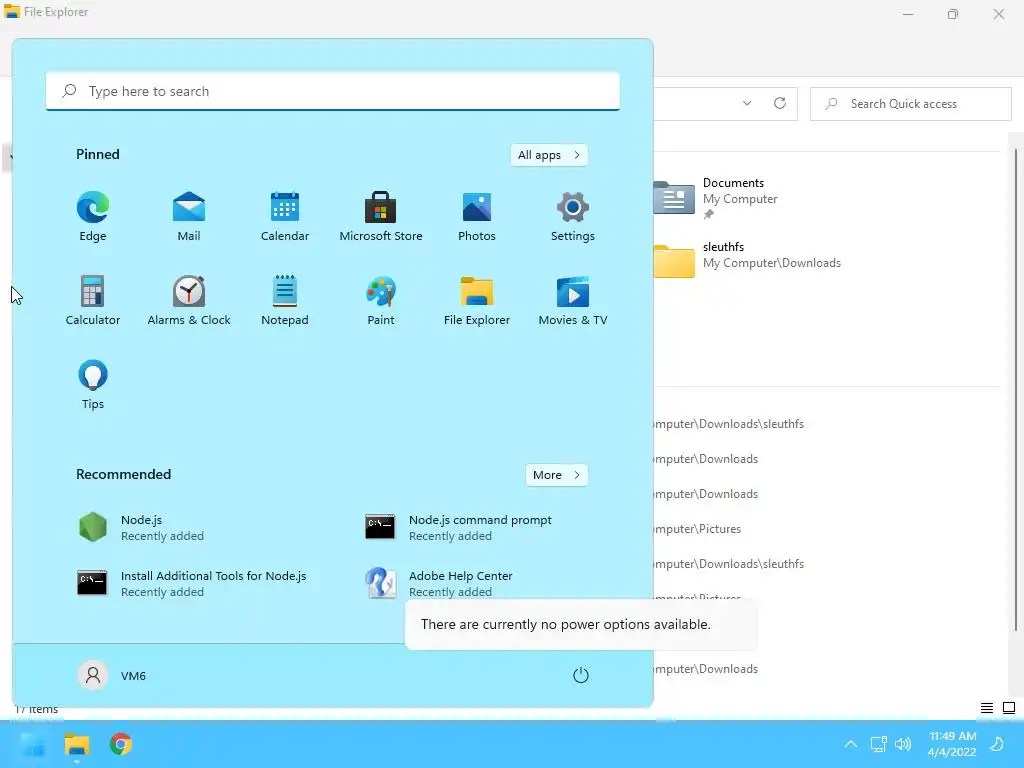
Task: Click the Search Quick access field
Action: coord(910,104)
